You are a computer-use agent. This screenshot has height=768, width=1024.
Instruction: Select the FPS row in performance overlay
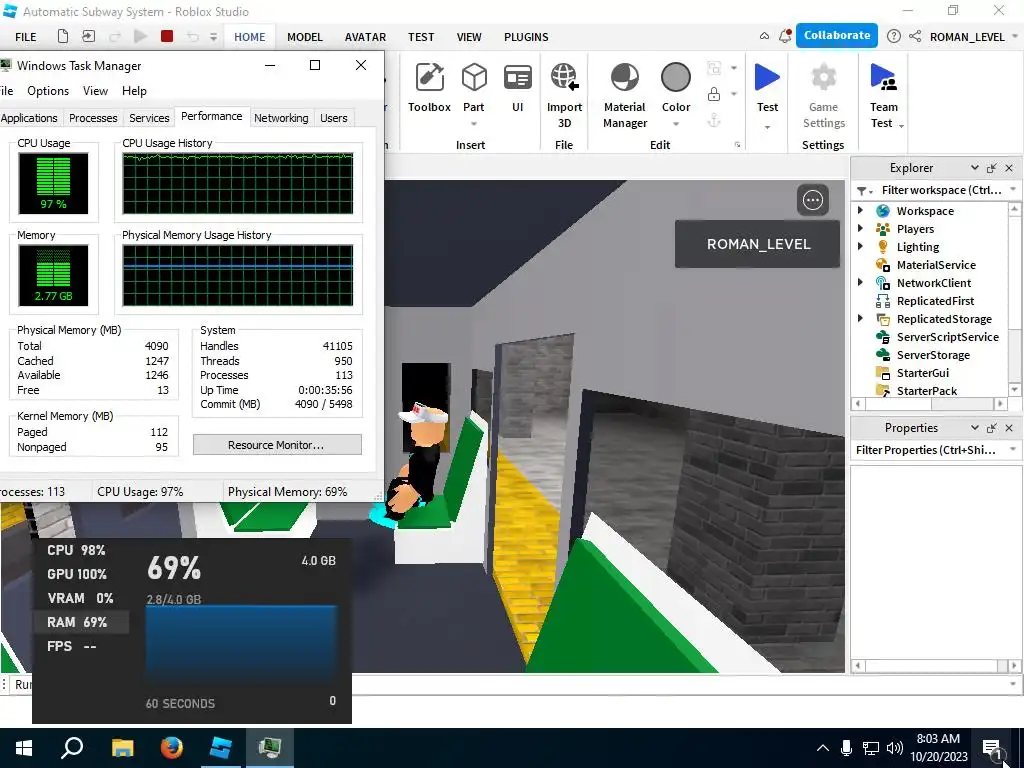point(81,646)
